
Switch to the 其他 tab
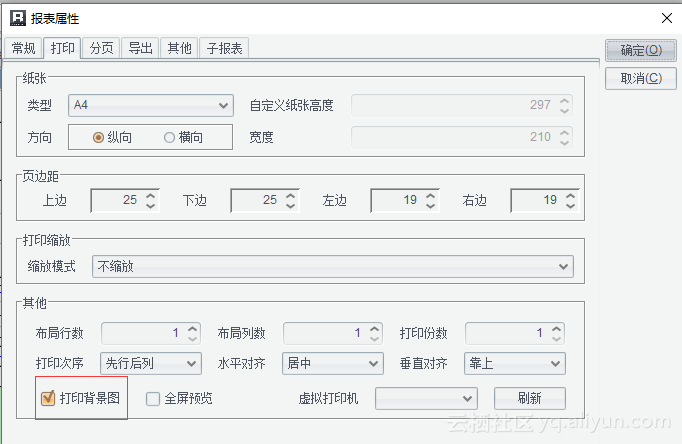179,48
